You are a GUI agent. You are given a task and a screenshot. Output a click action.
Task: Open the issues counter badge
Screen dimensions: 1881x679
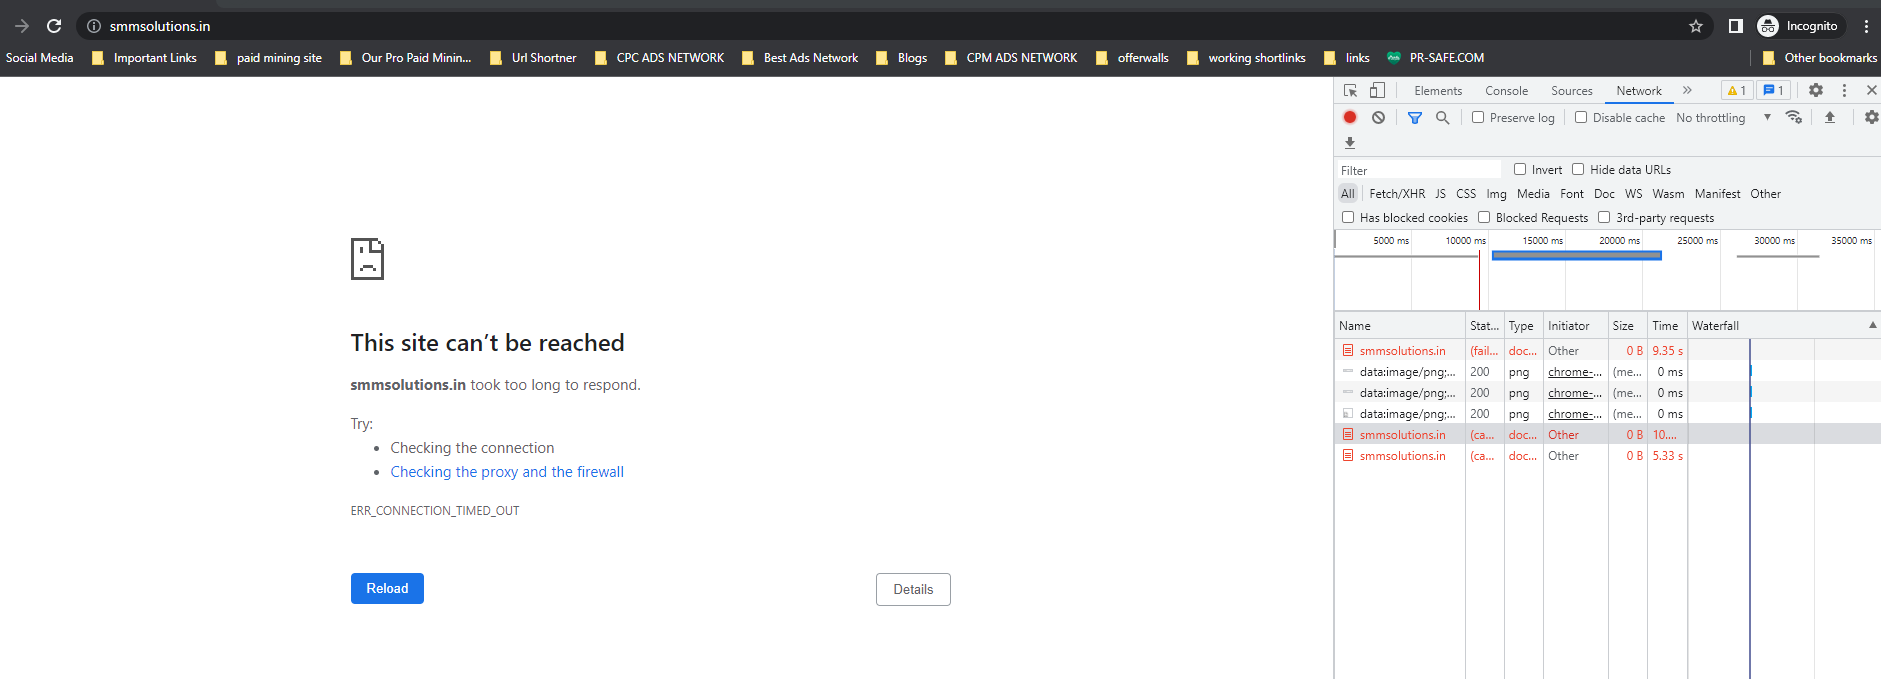1773,90
